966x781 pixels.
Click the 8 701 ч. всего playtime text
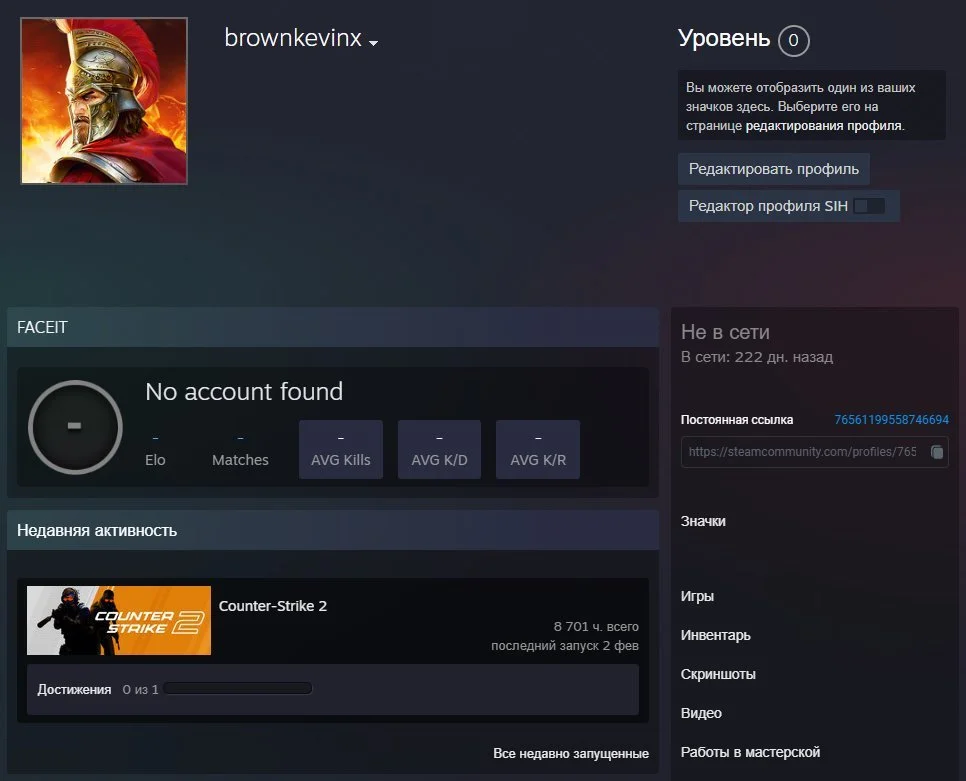tap(596, 626)
